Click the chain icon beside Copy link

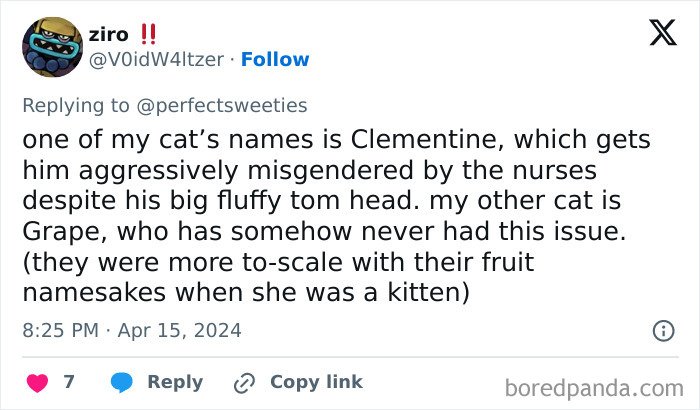tap(244, 382)
